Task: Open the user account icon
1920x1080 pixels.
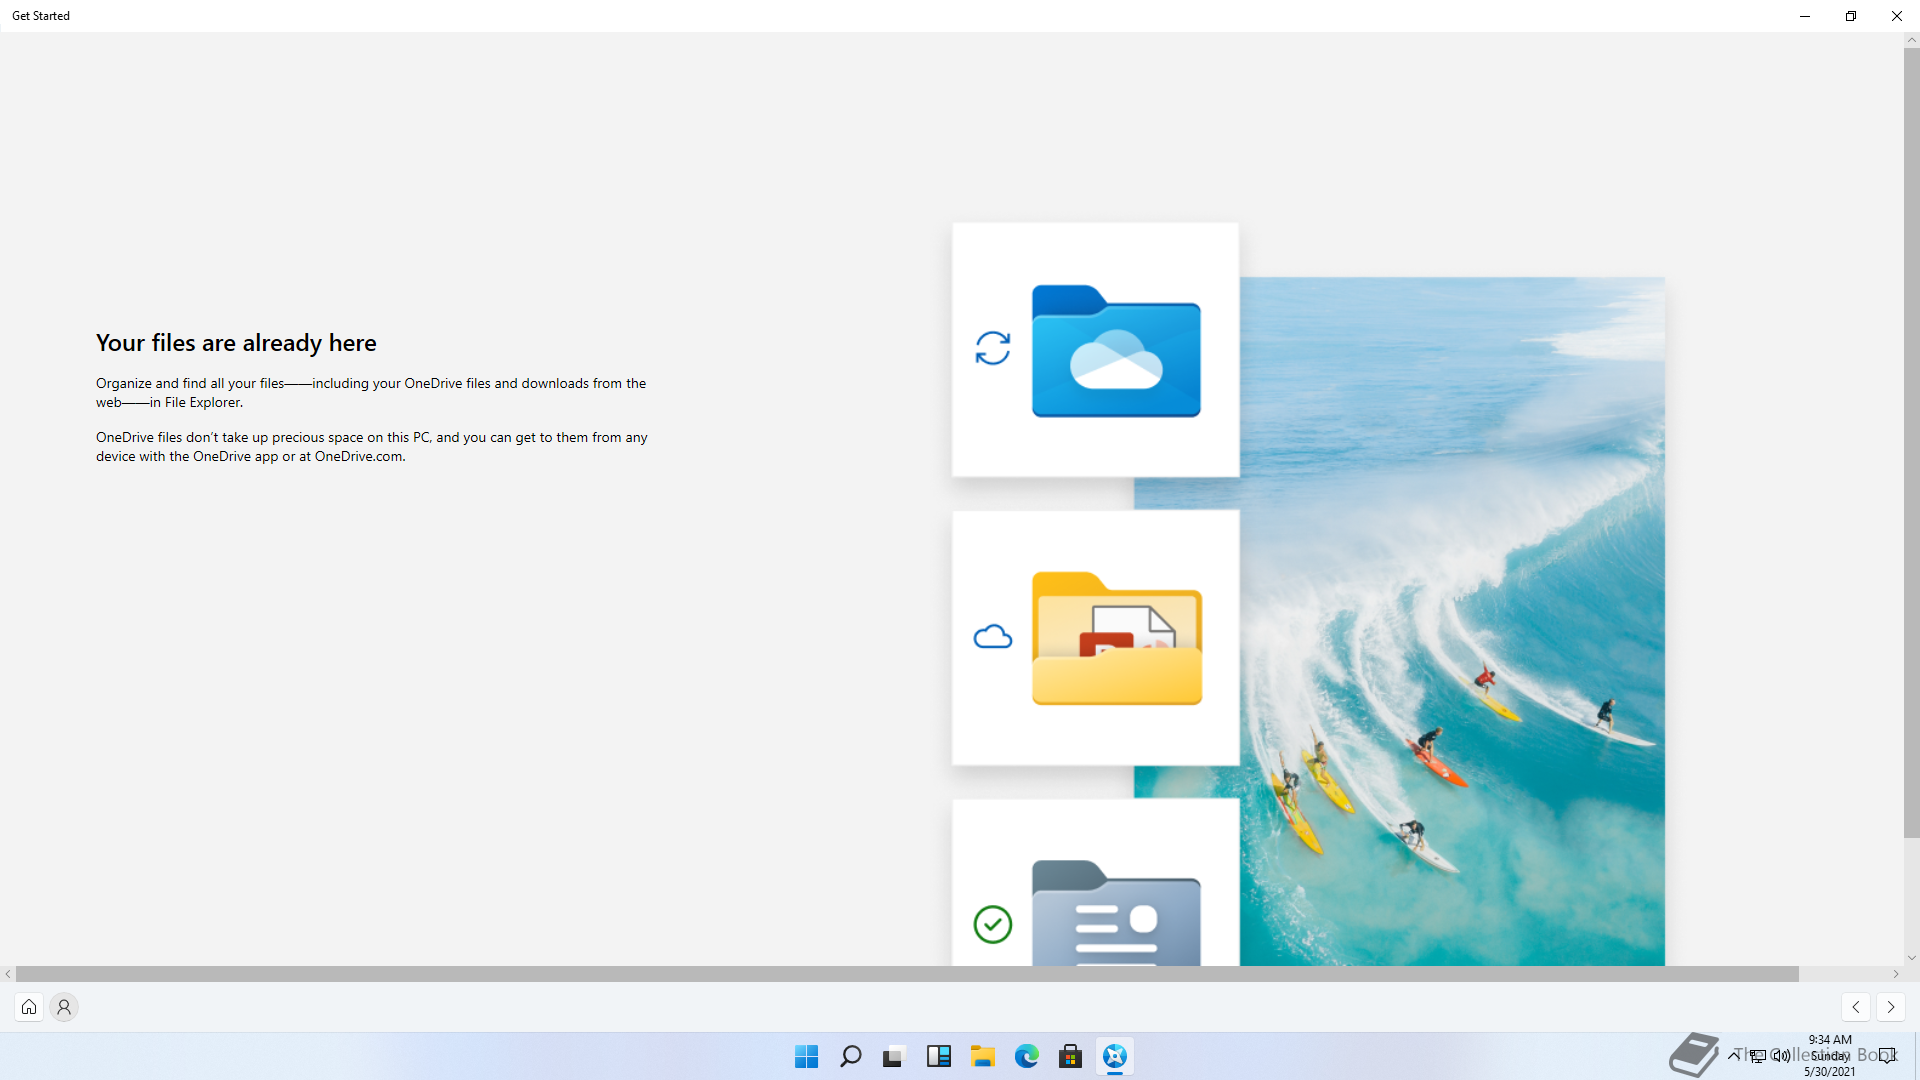Action: click(x=64, y=1007)
